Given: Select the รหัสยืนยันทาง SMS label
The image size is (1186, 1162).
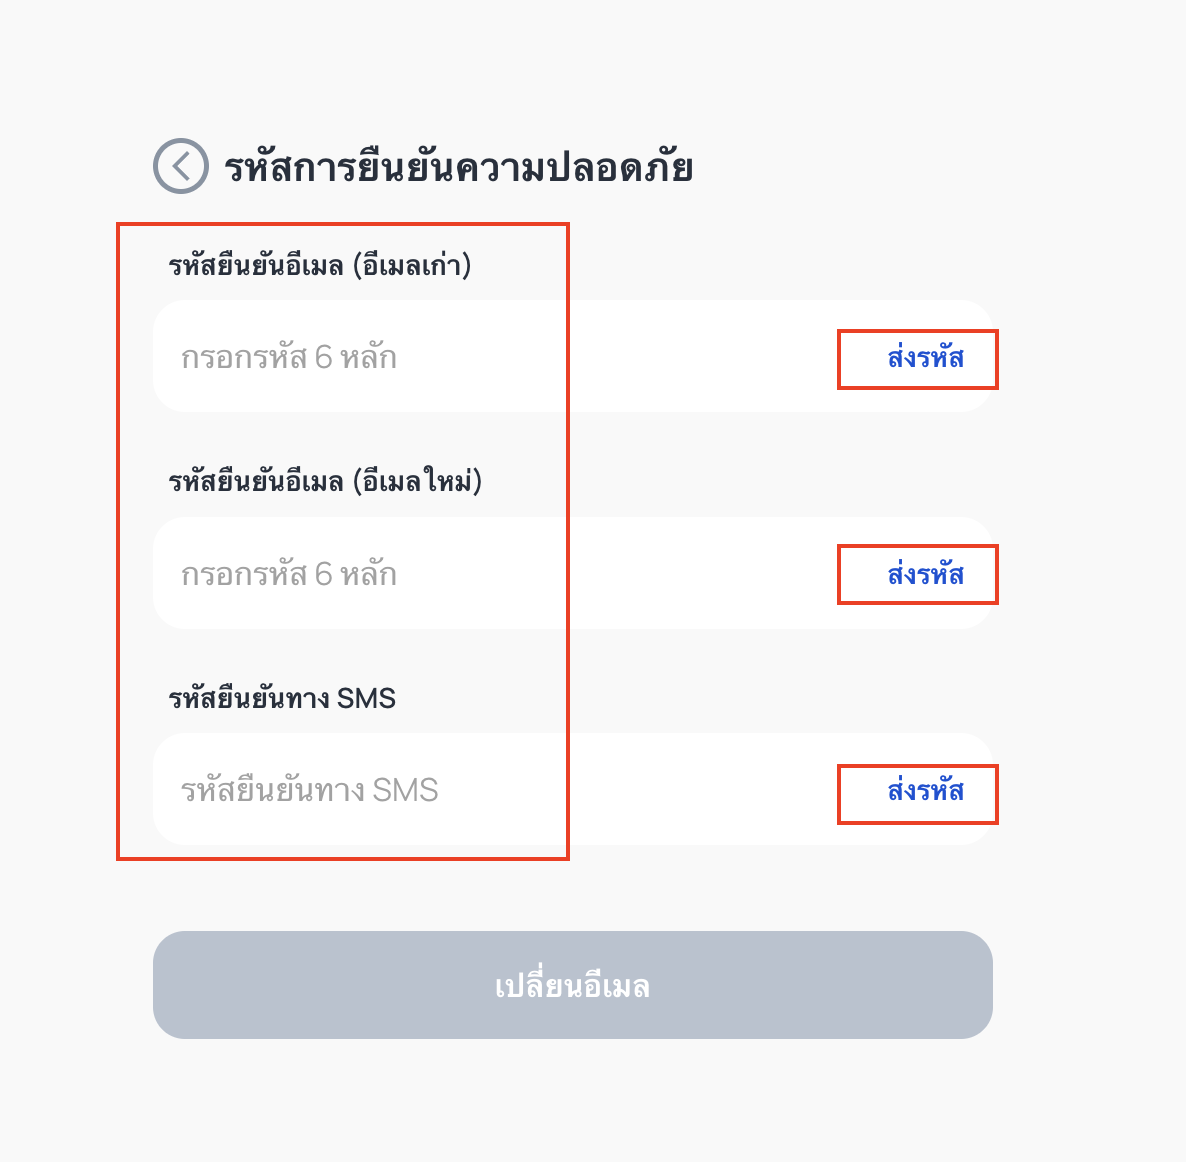Looking at the screenshot, I should [281, 698].
